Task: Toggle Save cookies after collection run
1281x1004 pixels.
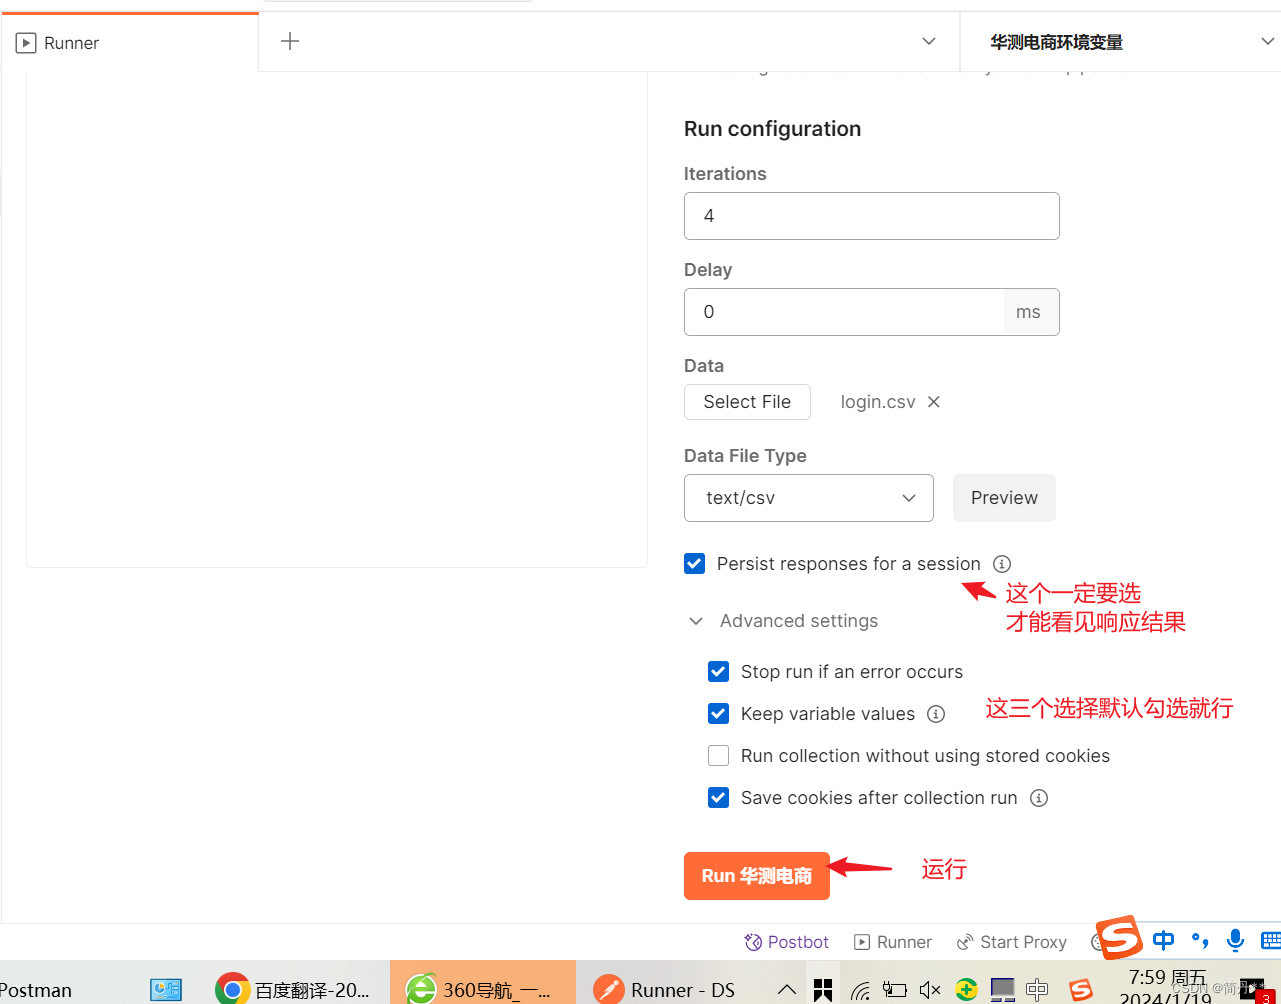Action: point(718,798)
